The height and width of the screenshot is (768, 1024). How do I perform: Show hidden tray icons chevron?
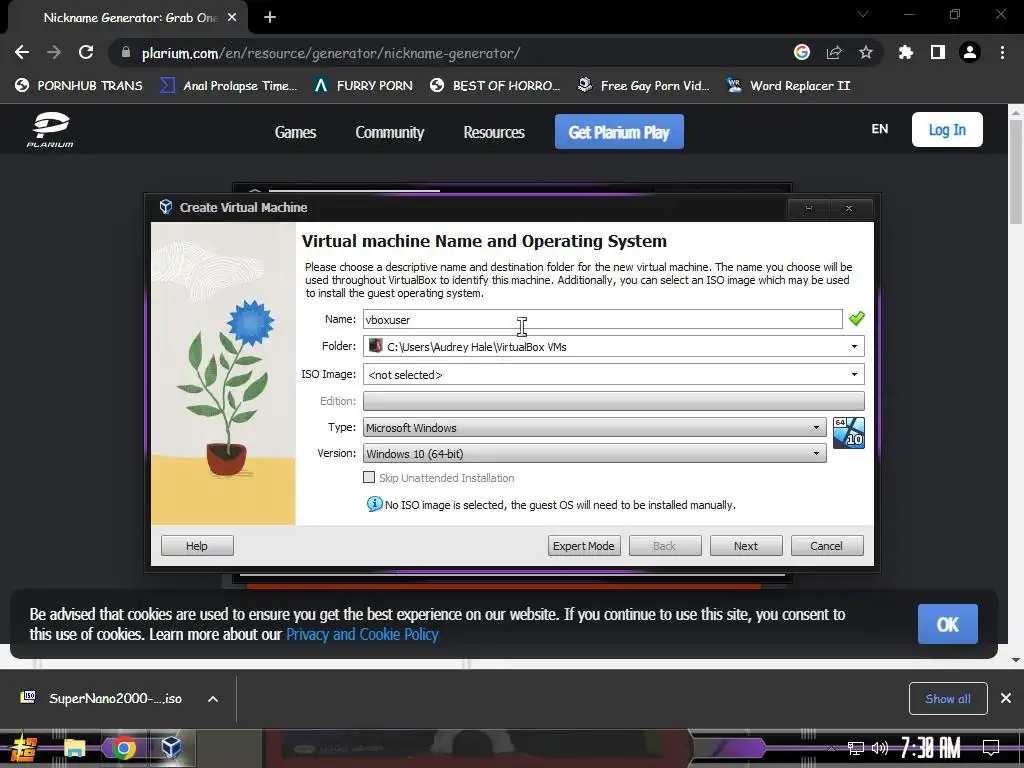click(831, 748)
